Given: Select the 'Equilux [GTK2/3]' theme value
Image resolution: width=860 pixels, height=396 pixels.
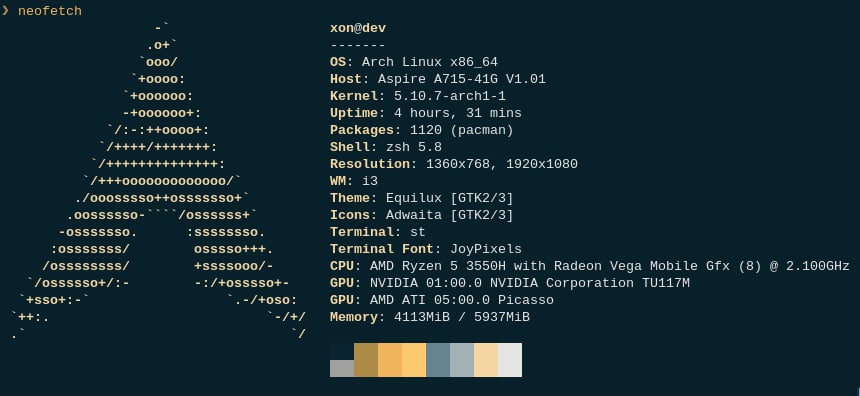Looking at the screenshot, I should coord(450,198).
